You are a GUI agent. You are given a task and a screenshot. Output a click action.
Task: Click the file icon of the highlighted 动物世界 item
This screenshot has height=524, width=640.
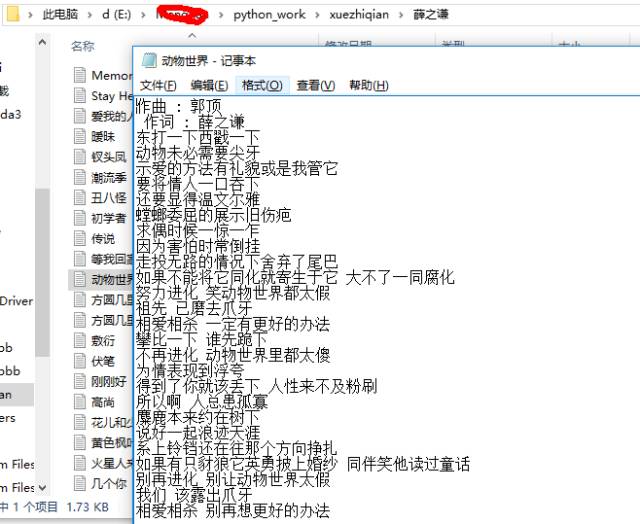[x=80, y=279]
